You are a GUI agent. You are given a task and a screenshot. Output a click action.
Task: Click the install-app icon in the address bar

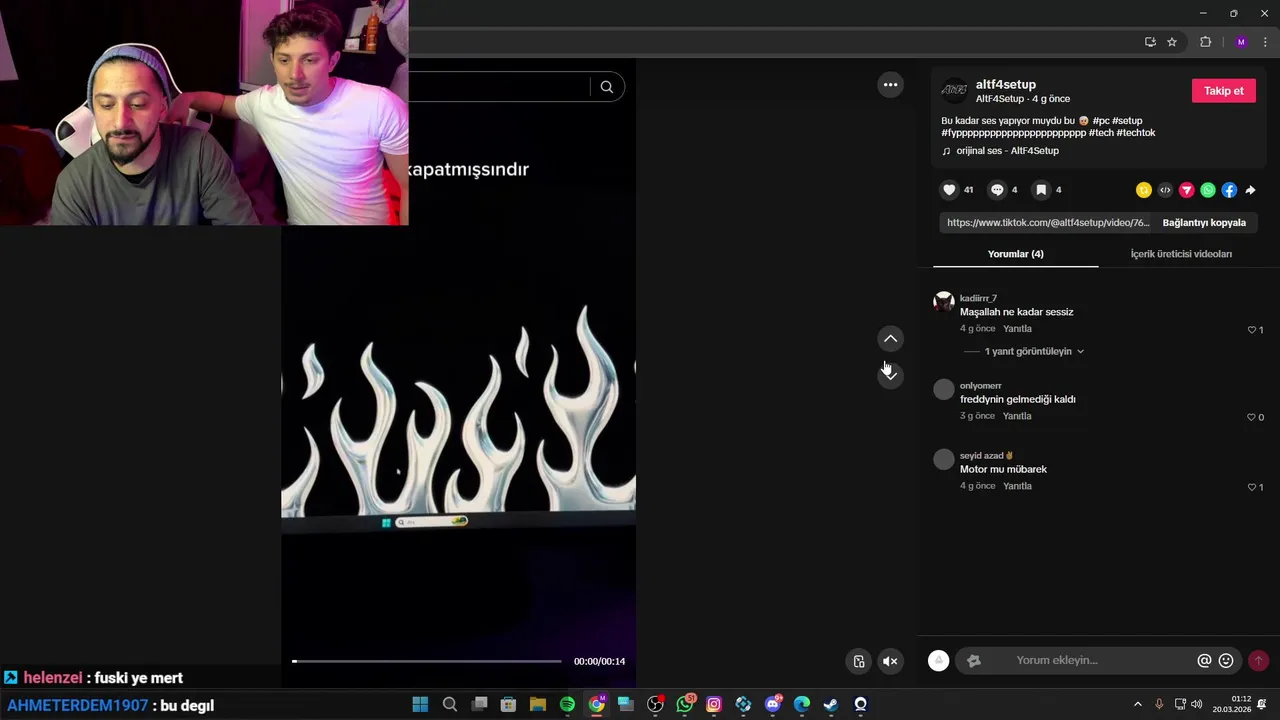pos(1150,42)
